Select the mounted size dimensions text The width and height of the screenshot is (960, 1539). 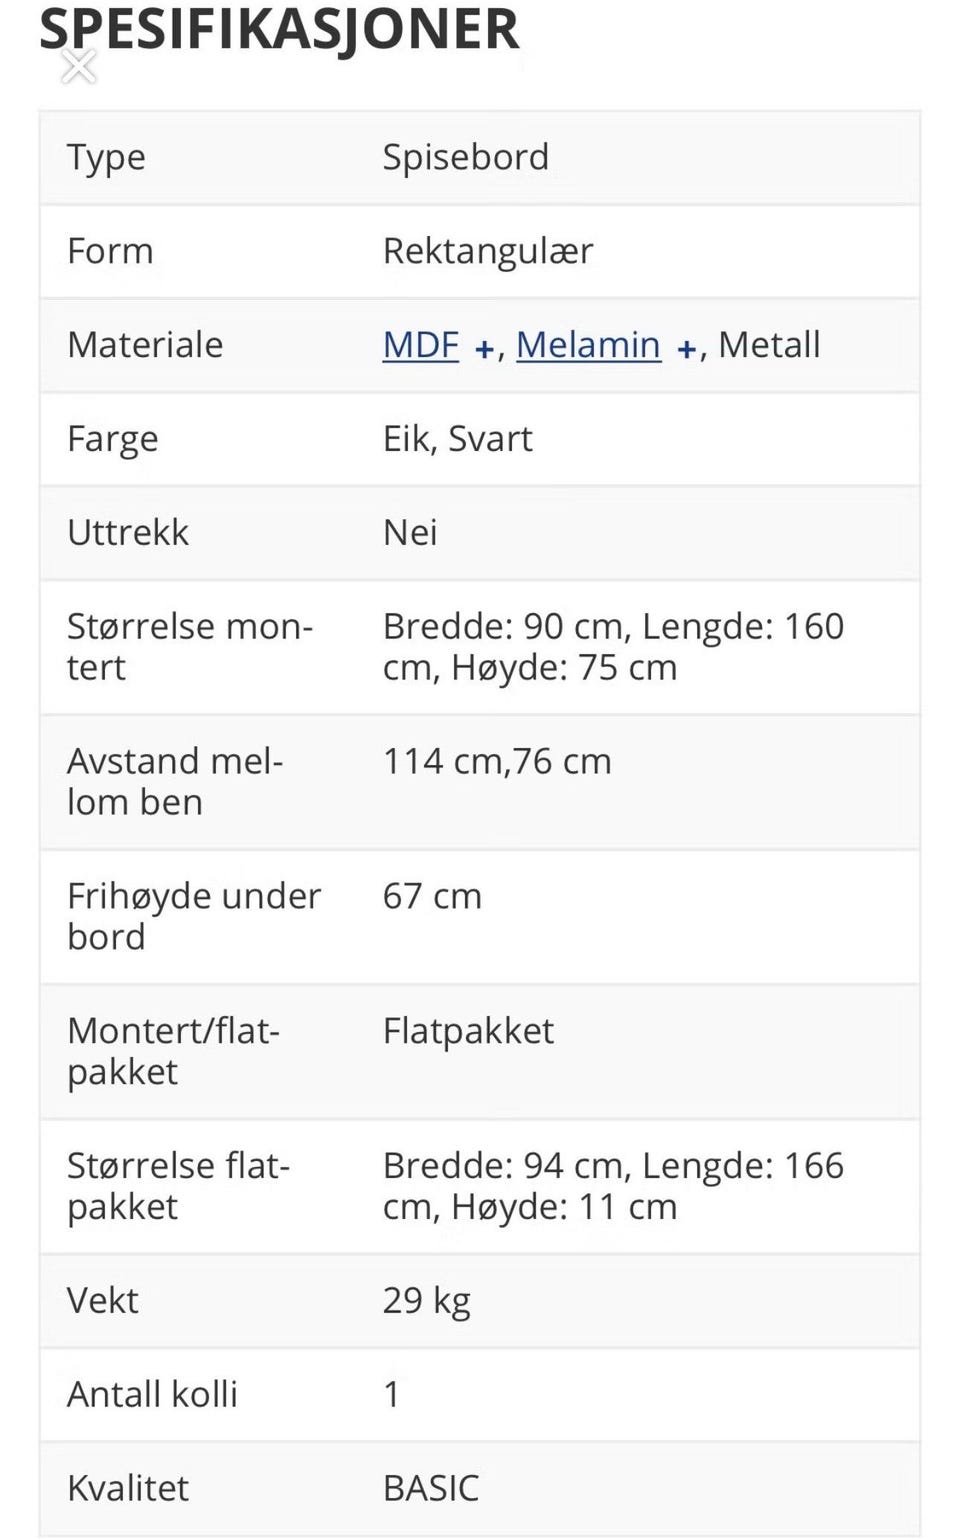tap(613, 647)
